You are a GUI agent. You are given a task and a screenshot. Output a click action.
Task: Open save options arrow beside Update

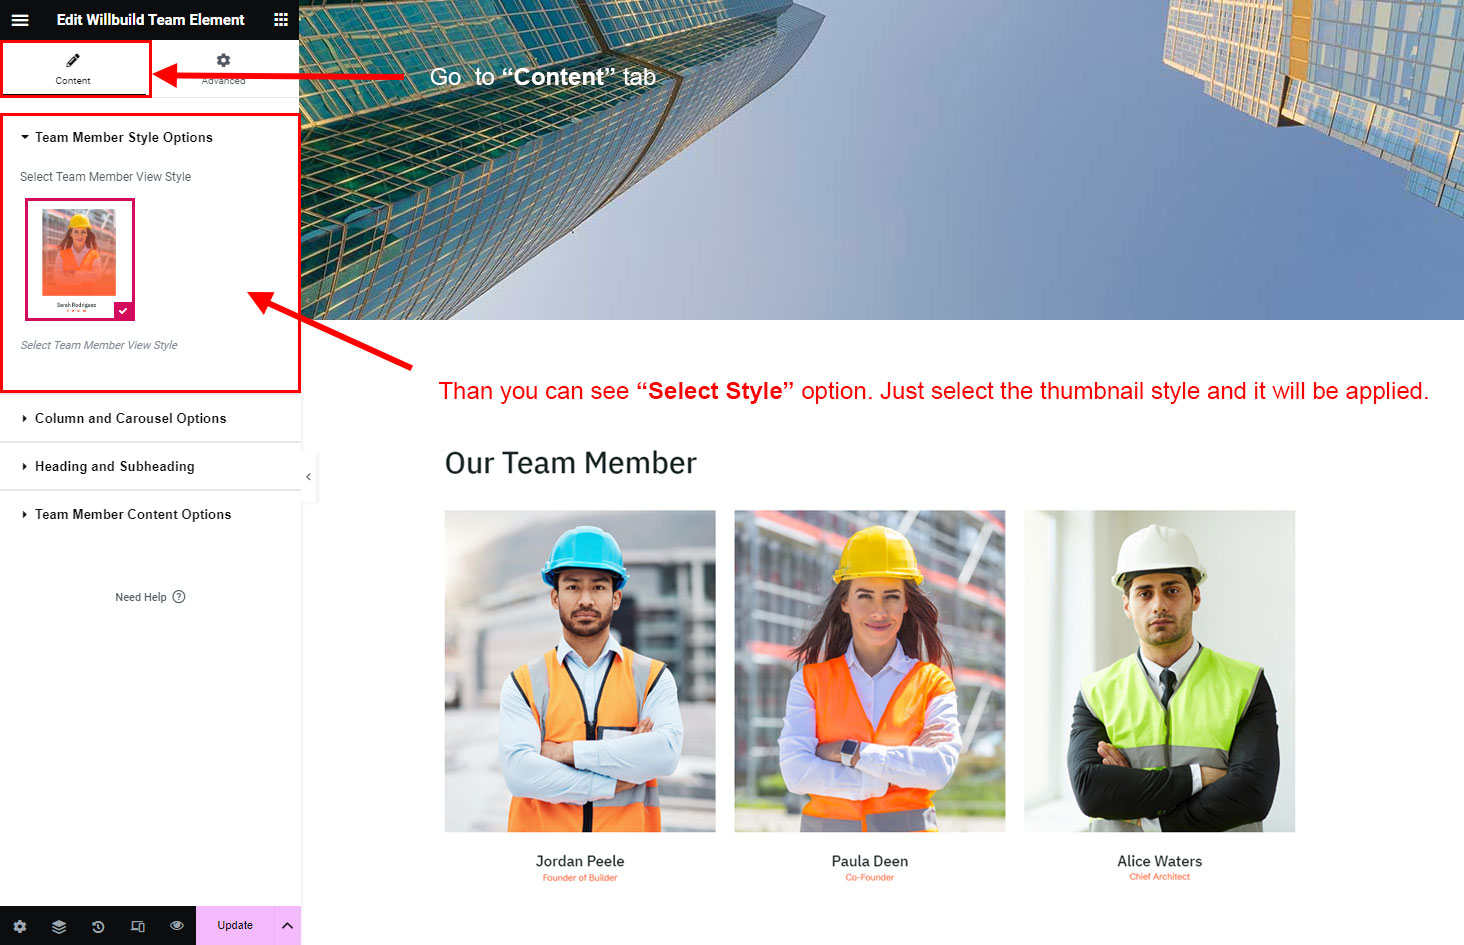(x=287, y=926)
